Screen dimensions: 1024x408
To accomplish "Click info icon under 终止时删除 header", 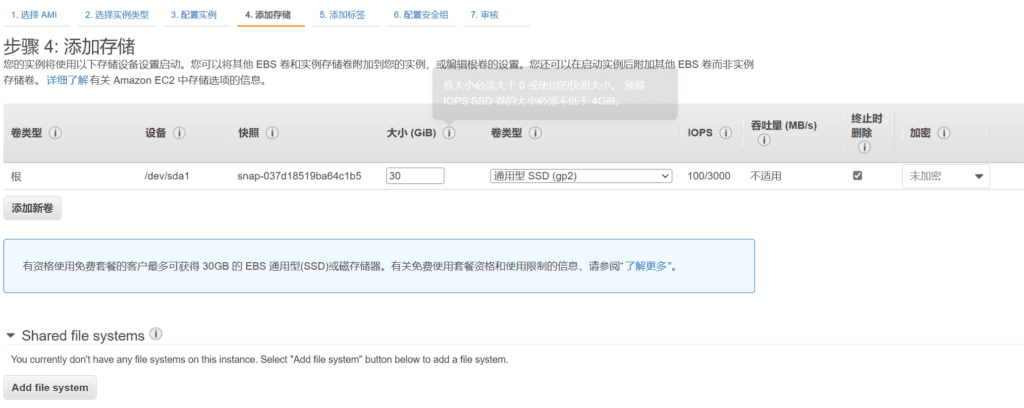I will tap(863, 147).
